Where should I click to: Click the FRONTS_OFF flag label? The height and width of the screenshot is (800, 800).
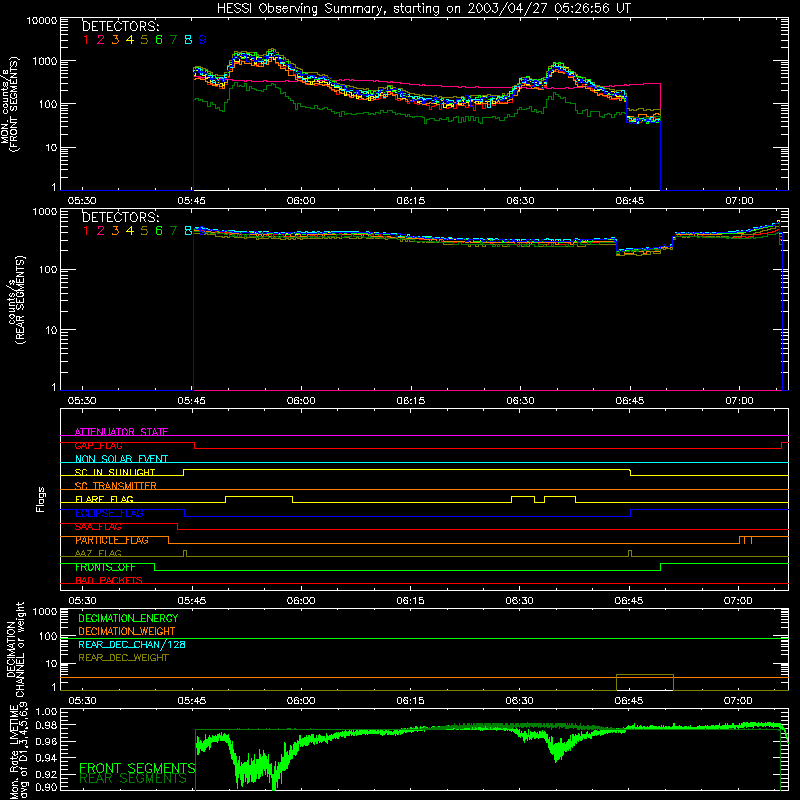[x=105, y=567]
